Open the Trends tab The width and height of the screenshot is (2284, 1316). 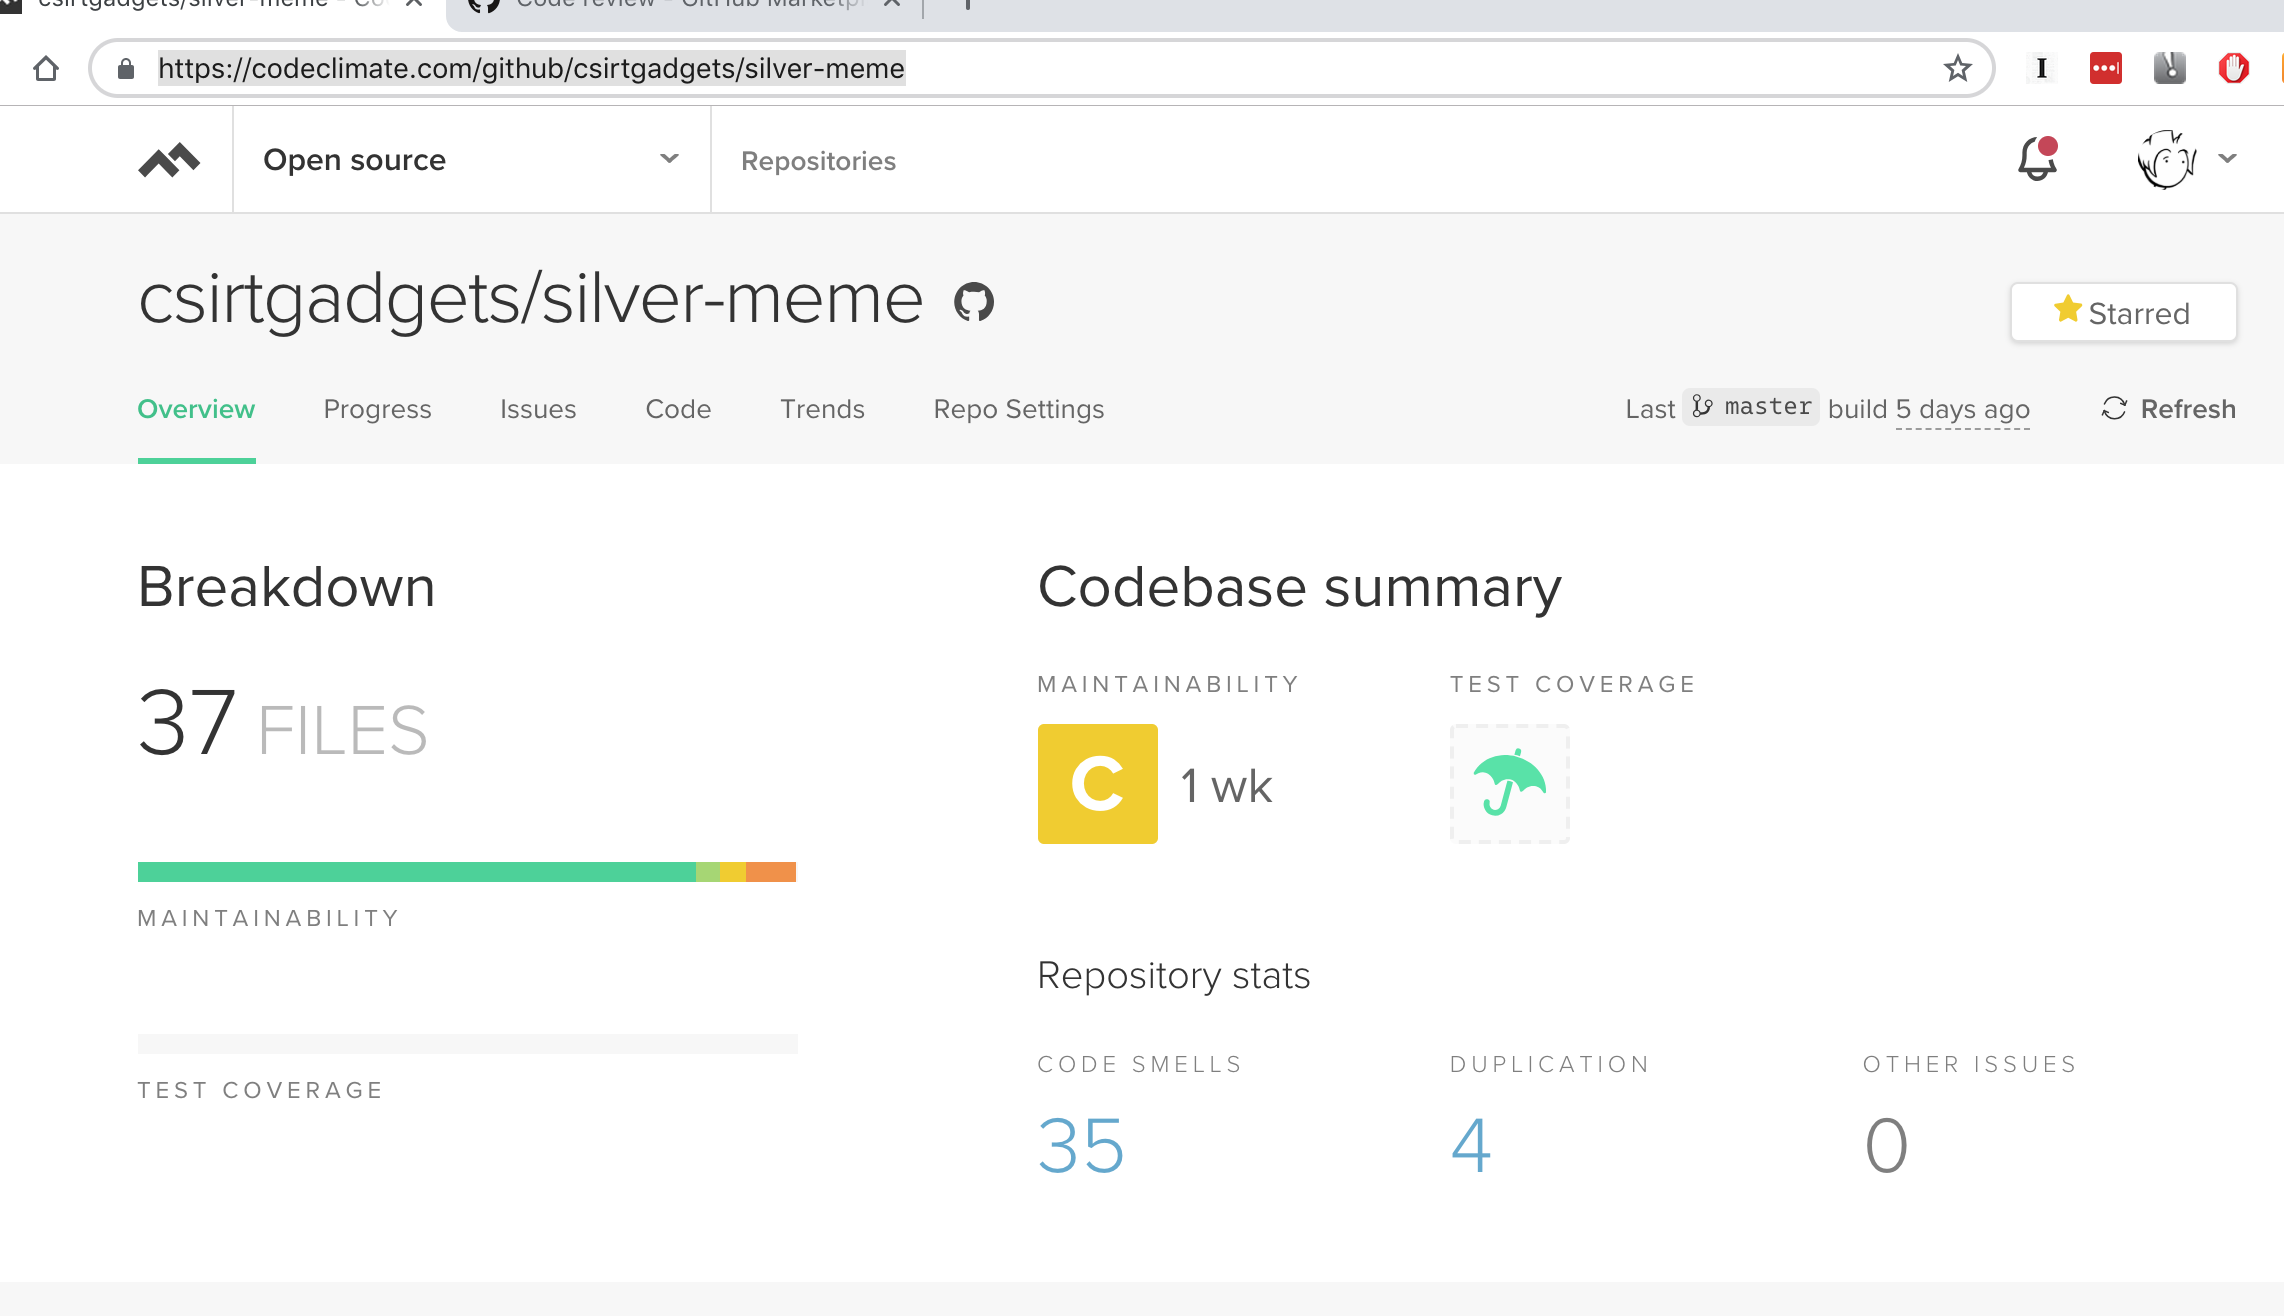click(822, 409)
